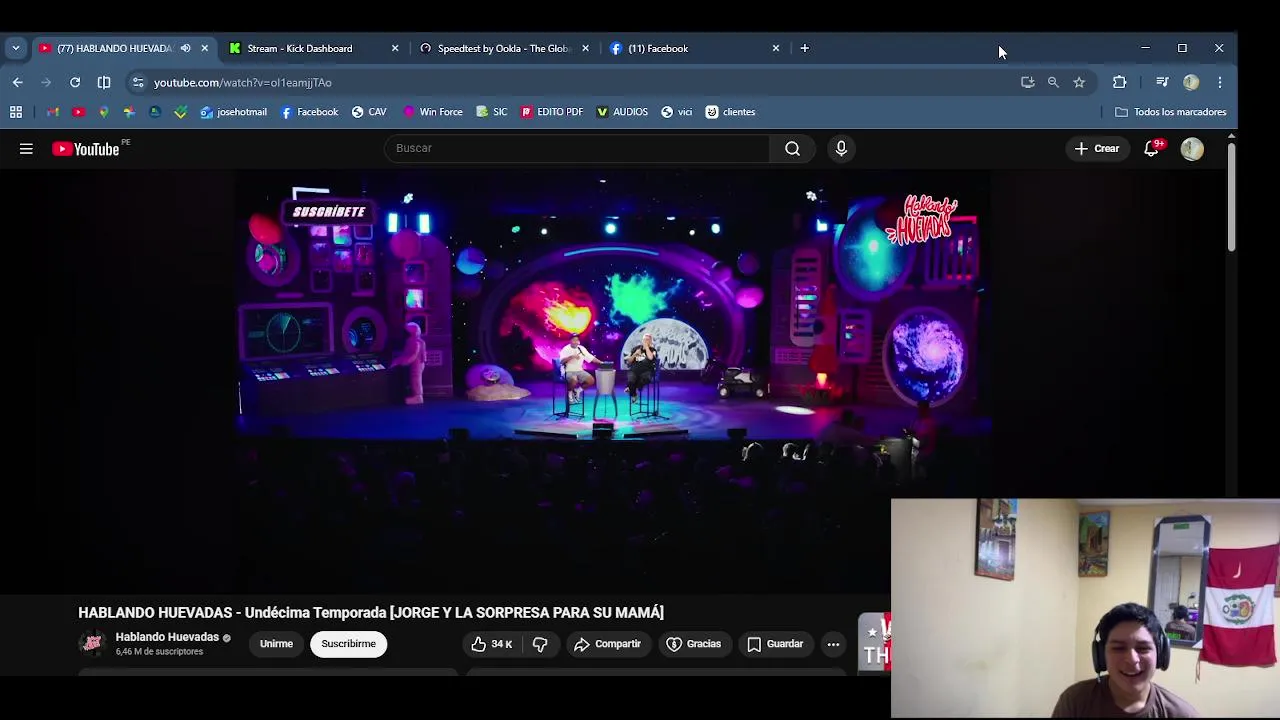Open the YouTube guide hamburger menu
The image size is (1280, 720).
click(x=26, y=149)
